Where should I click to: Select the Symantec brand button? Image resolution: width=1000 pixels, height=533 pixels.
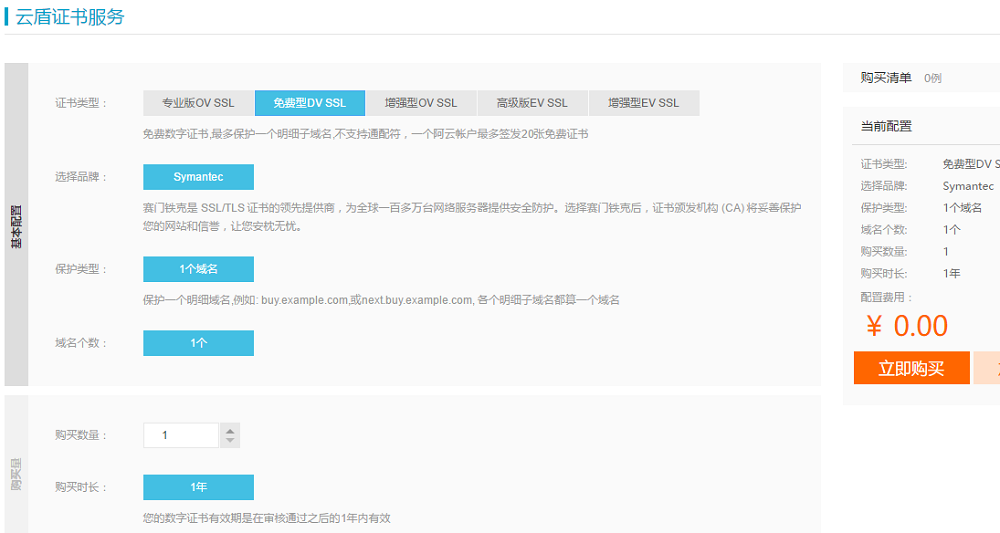pos(198,177)
